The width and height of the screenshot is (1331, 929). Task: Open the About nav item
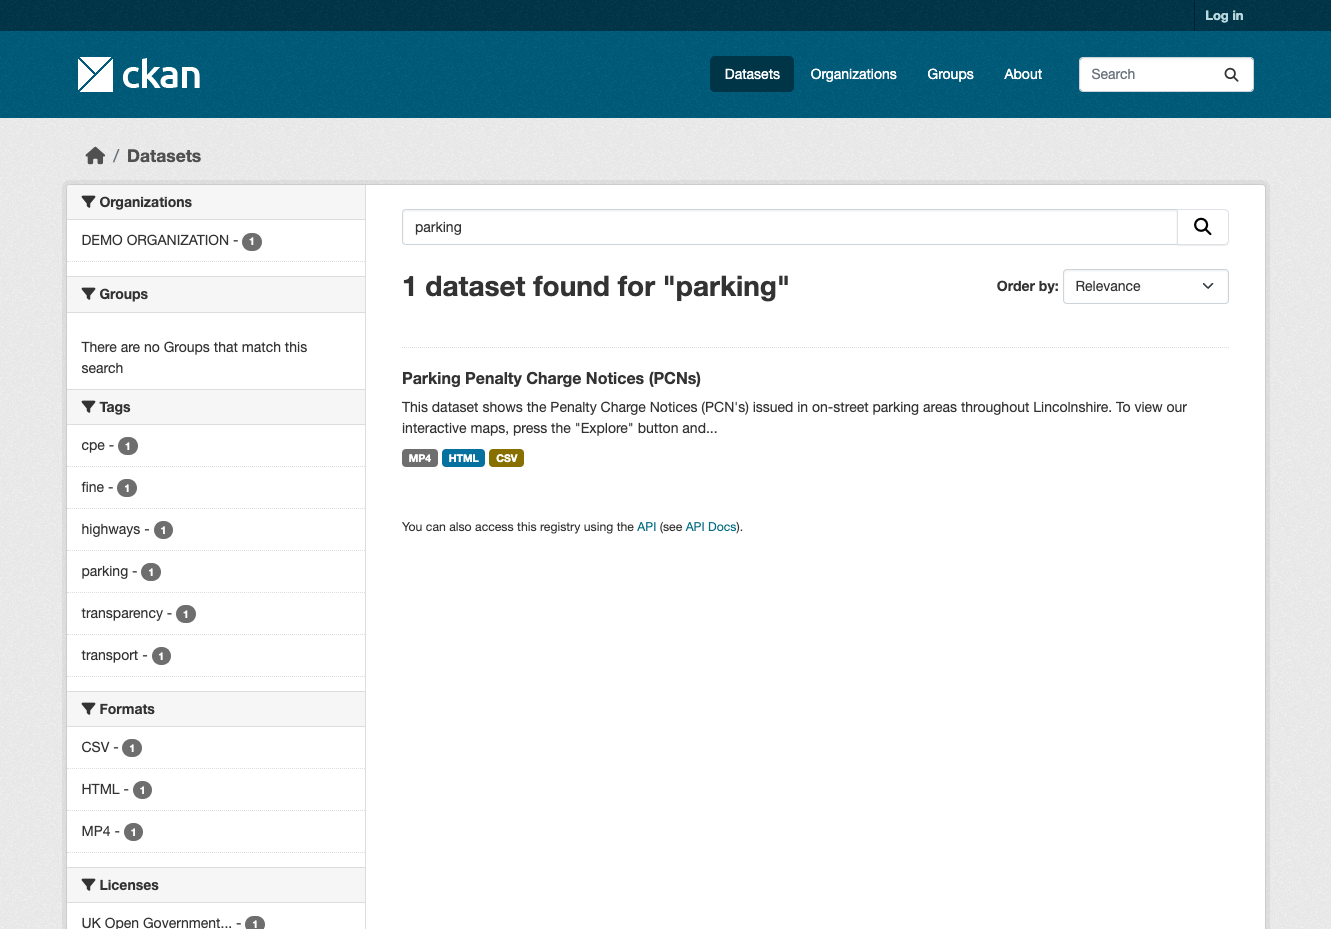point(1023,74)
